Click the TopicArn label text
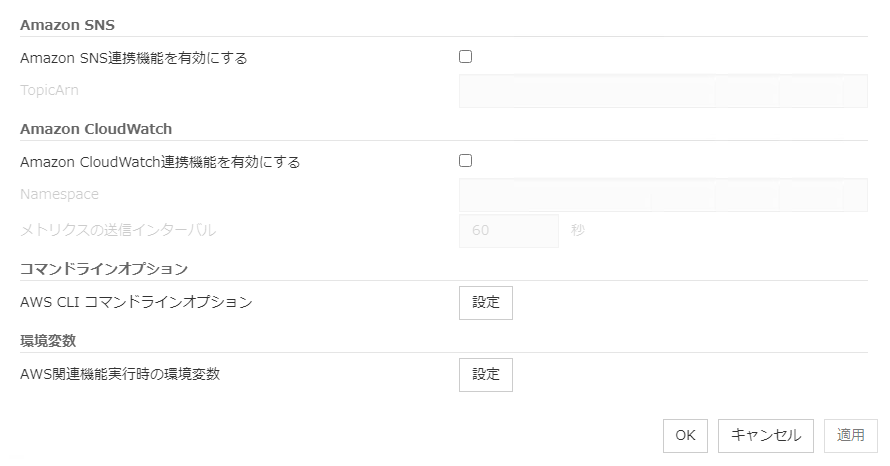This screenshot has width=890, height=466. pyautogui.click(x=49, y=91)
